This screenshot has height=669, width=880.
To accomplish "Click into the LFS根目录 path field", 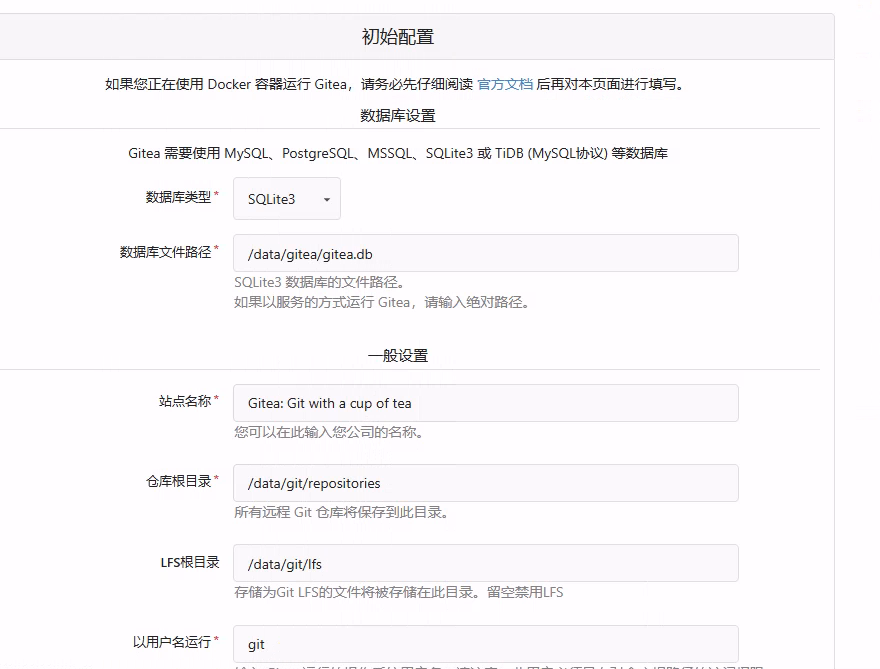I will (x=485, y=563).
